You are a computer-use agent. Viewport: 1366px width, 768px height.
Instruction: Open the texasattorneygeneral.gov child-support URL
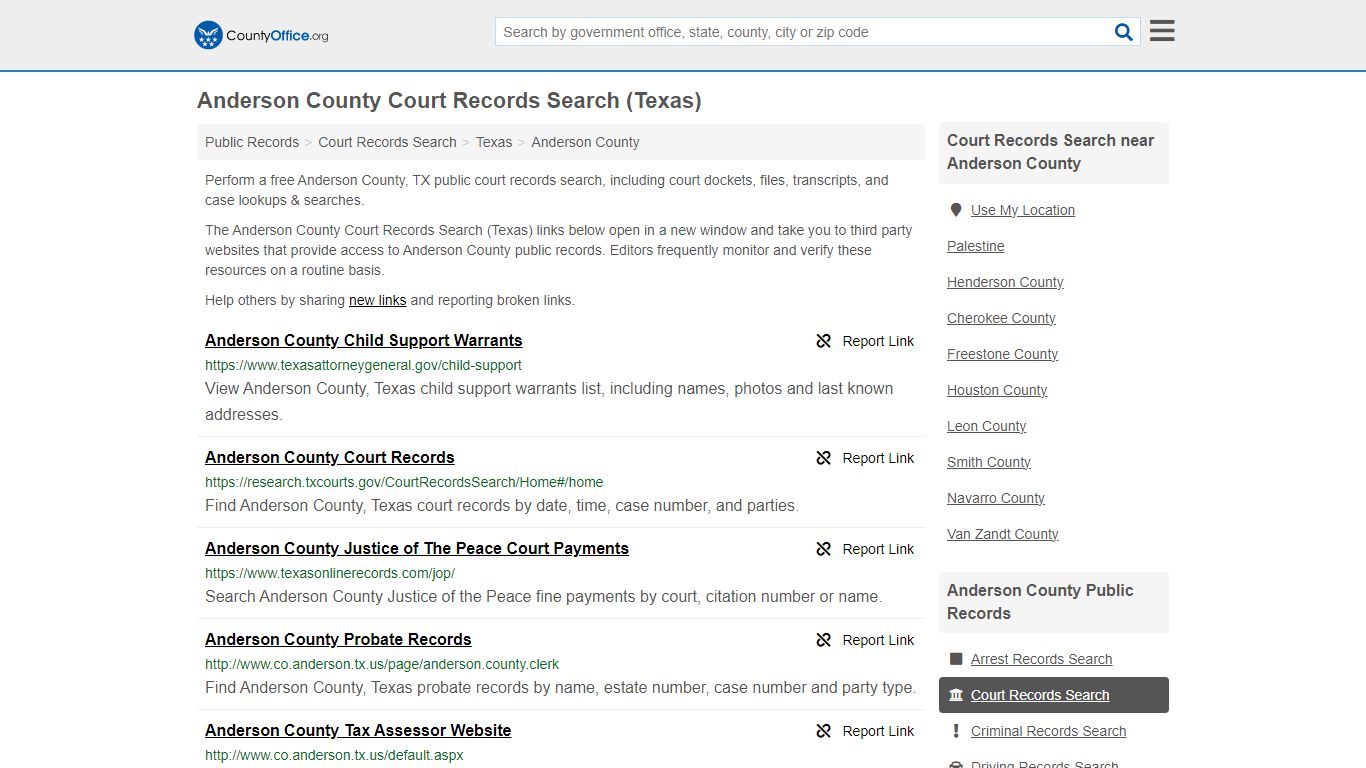click(x=363, y=365)
